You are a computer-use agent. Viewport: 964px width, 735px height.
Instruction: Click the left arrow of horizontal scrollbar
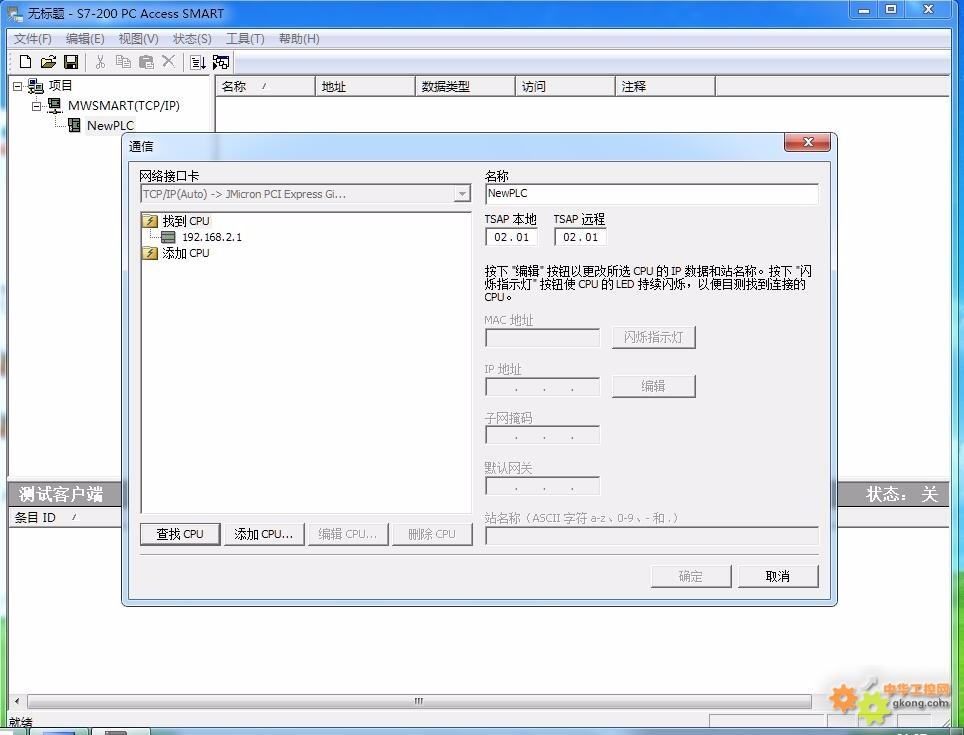click(17, 701)
